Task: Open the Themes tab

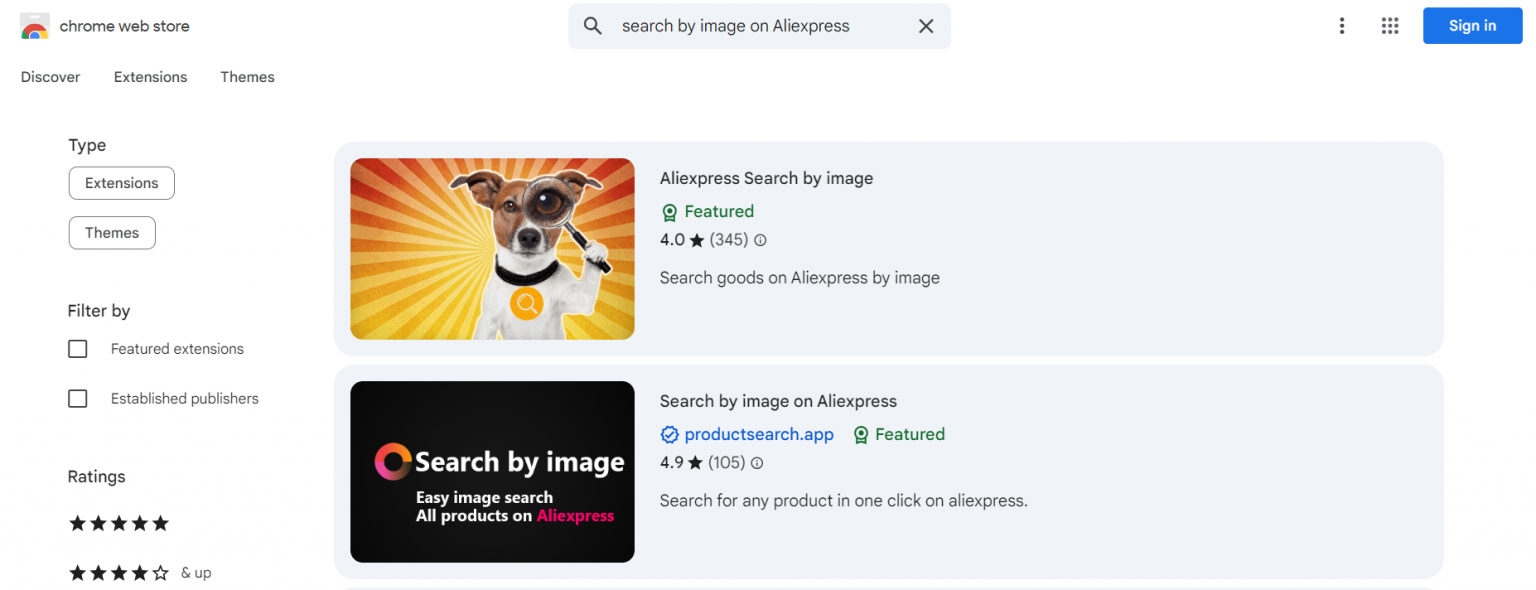Action: coord(247,77)
